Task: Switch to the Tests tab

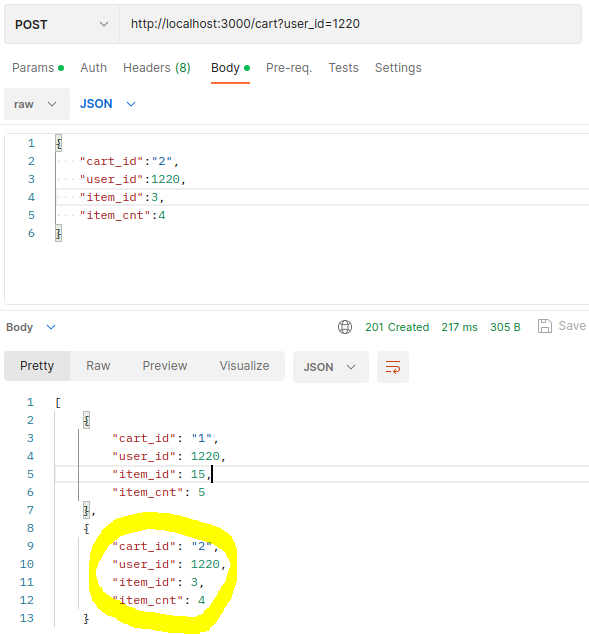Action: 344,68
